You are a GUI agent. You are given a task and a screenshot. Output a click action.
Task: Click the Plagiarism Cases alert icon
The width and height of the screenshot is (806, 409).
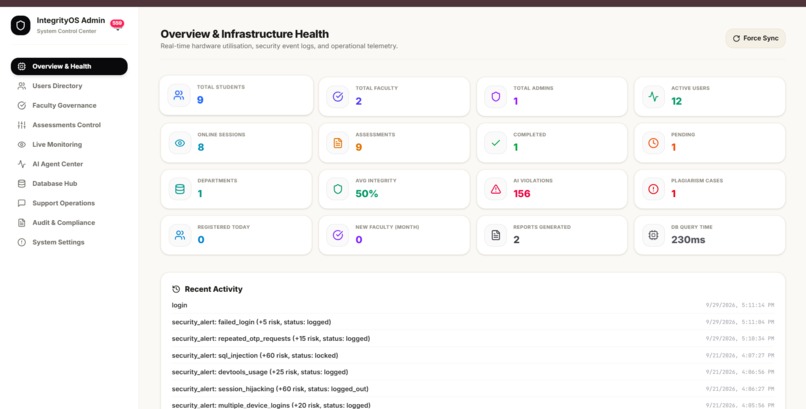[x=653, y=189]
